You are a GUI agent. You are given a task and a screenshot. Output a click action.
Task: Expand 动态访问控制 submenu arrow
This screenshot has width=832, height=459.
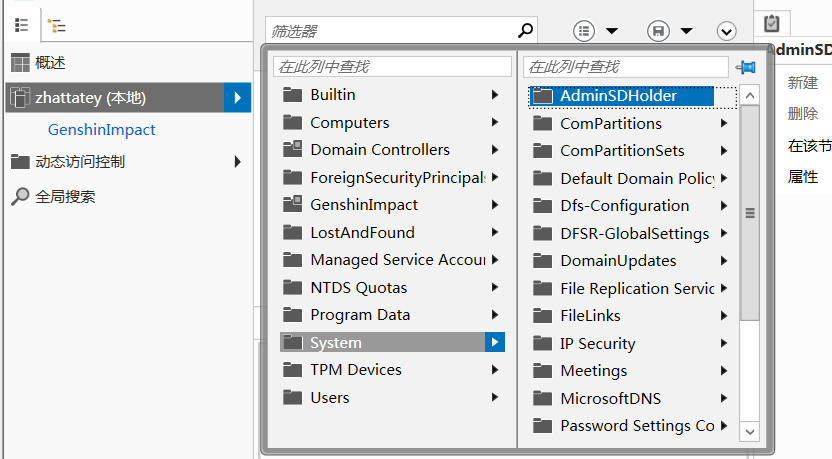pos(237,161)
